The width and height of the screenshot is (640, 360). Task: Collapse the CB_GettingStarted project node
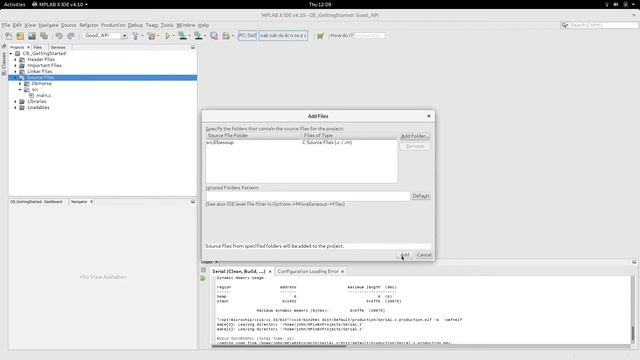pyautogui.click(x=11, y=53)
